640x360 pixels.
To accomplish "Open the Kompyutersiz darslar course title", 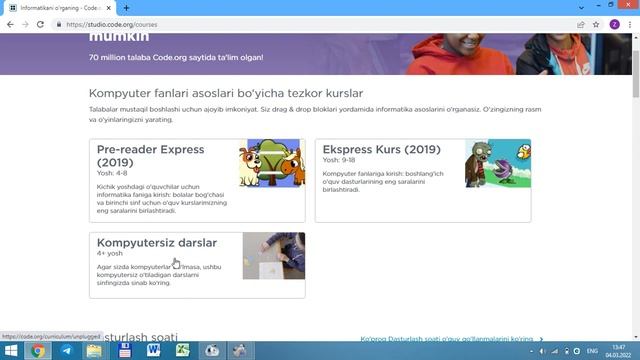I will [x=157, y=242].
